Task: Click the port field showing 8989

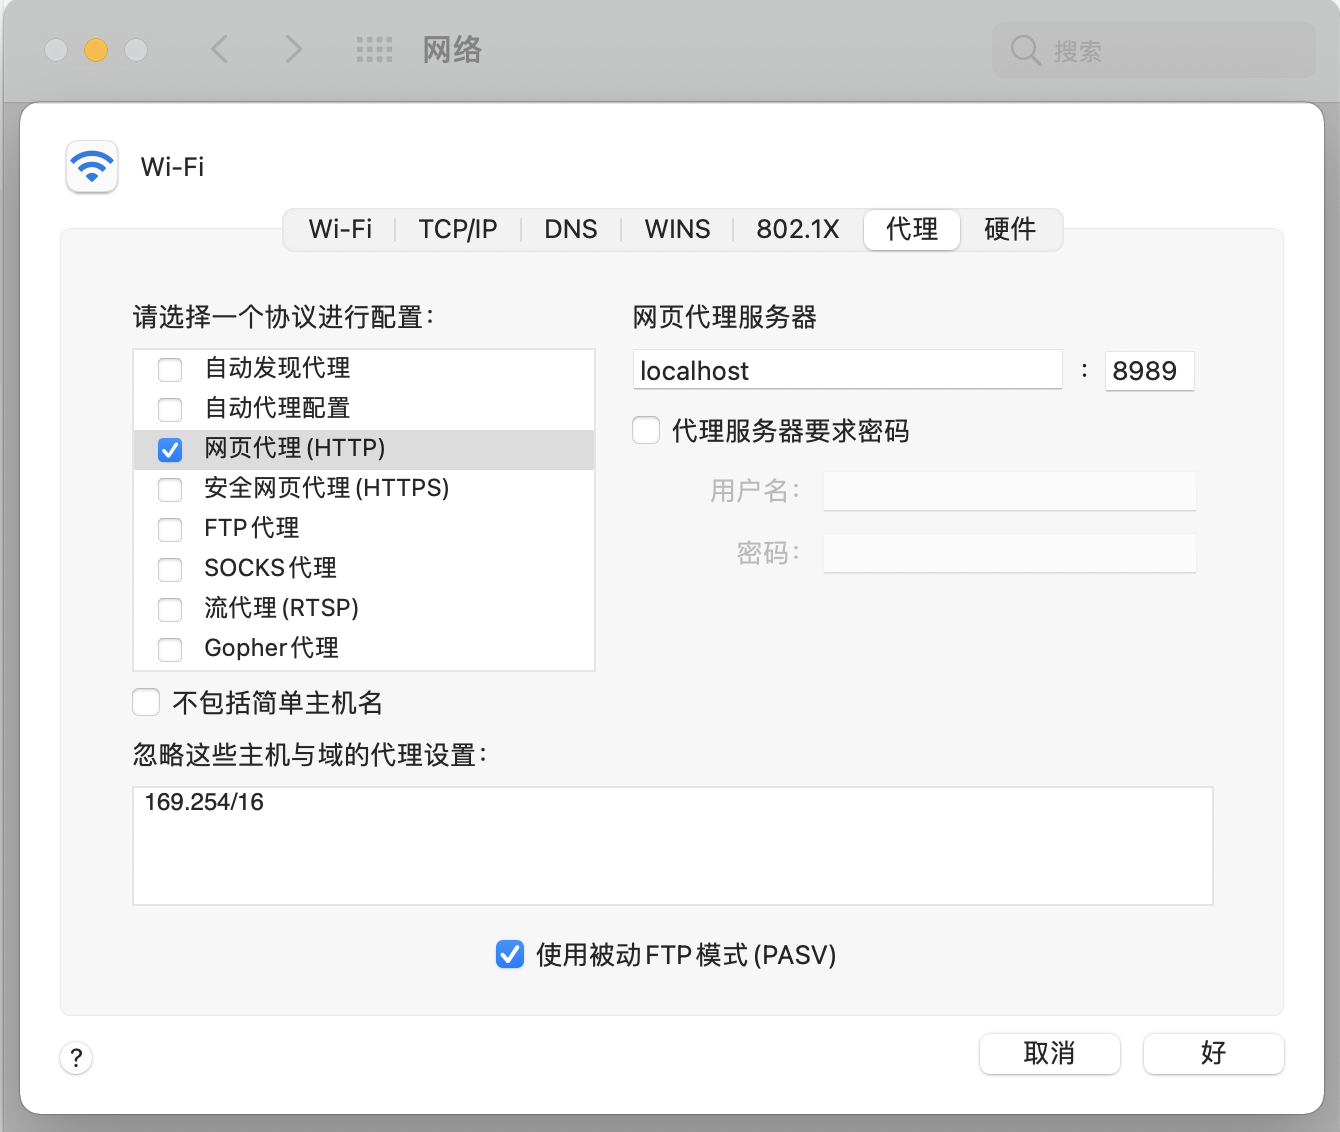Action: 1149,371
